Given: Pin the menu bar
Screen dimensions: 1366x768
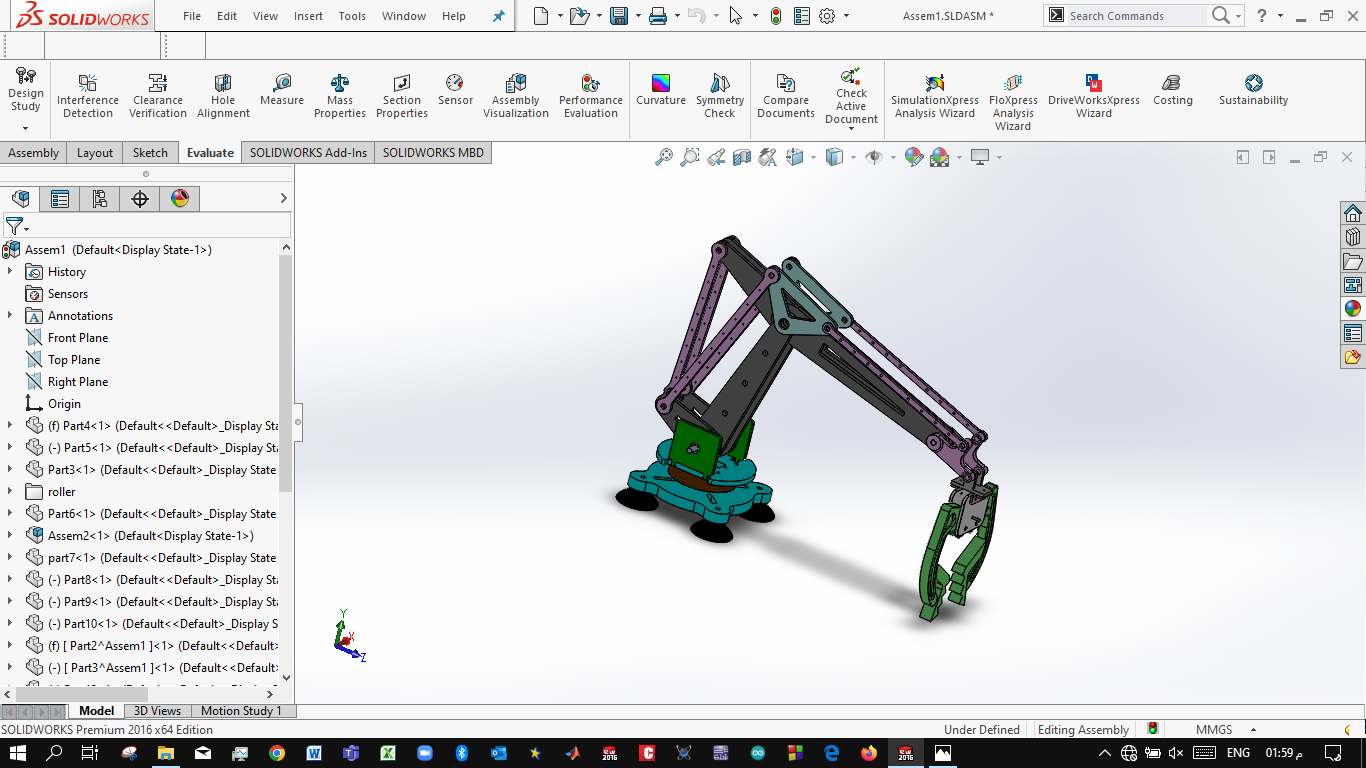Looking at the screenshot, I should [x=498, y=16].
